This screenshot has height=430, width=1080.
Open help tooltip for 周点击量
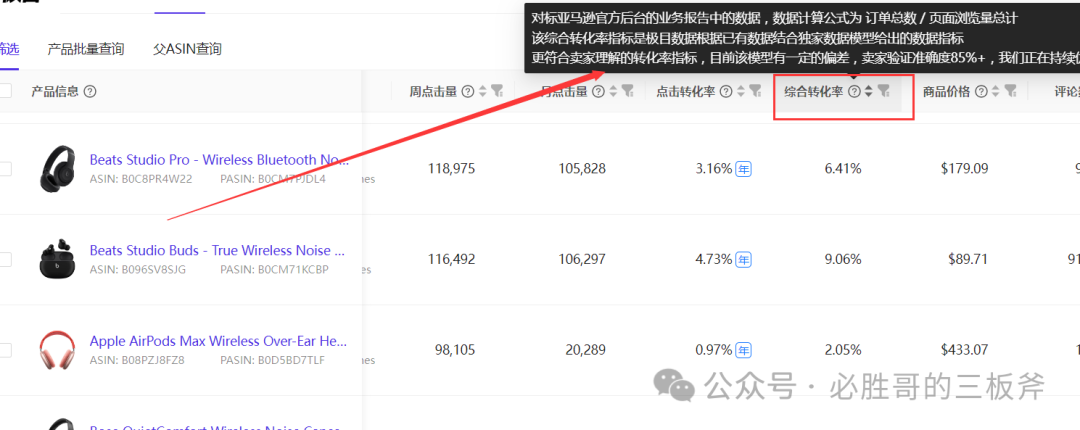pyautogui.click(x=468, y=91)
